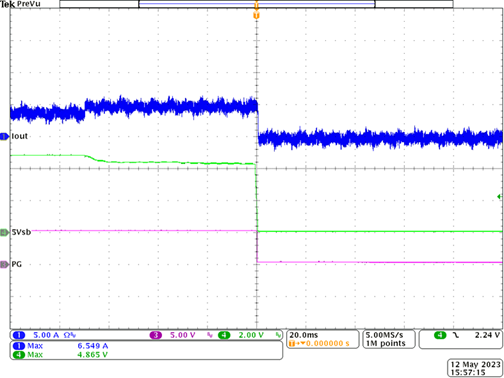Click the orange trigger delay 0.000000 s value
This screenshot has height=378, width=504.
[x=328, y=343]
